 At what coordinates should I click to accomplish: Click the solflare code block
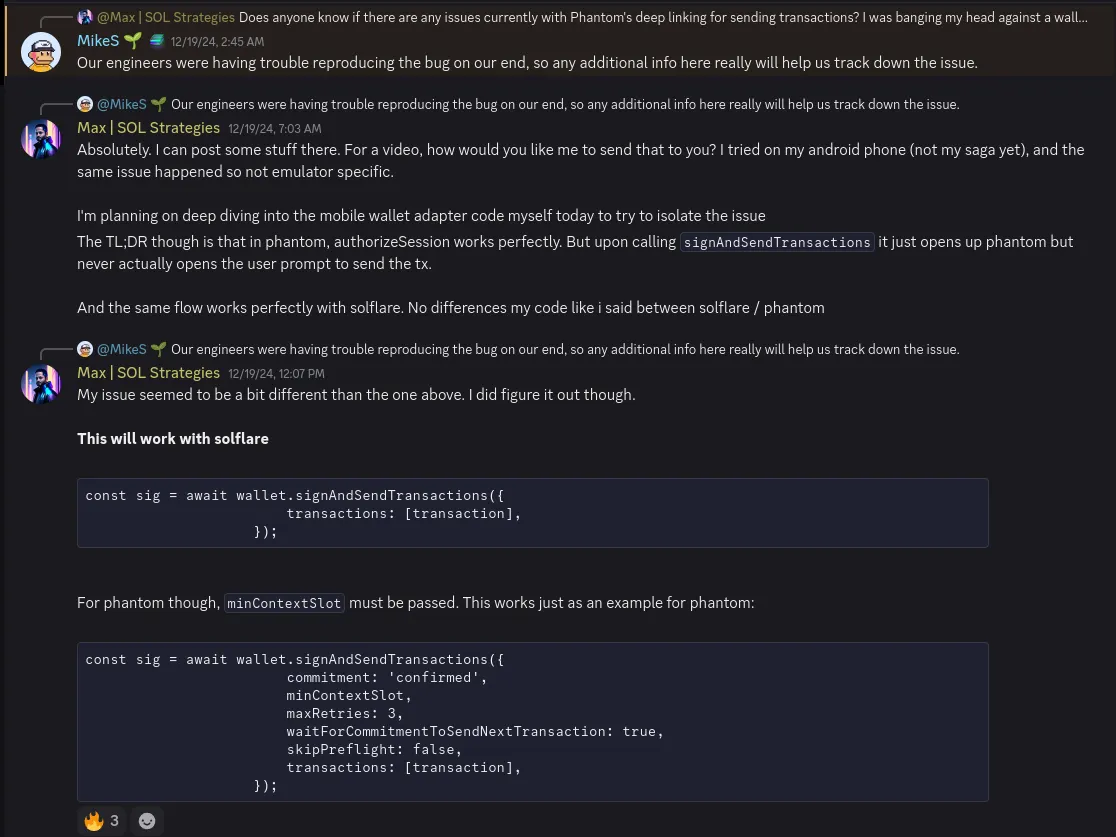click(532, 513)
